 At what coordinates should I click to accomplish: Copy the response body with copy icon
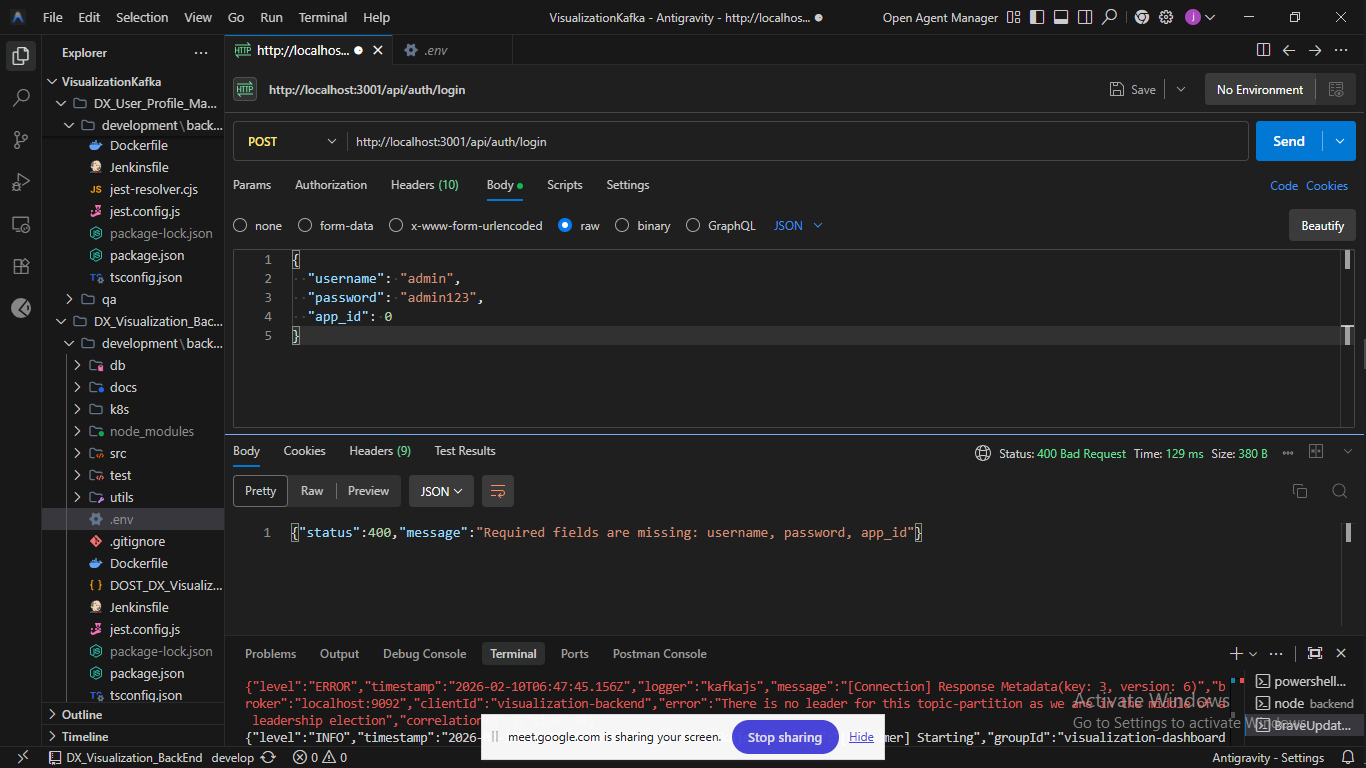point(1299,491)
